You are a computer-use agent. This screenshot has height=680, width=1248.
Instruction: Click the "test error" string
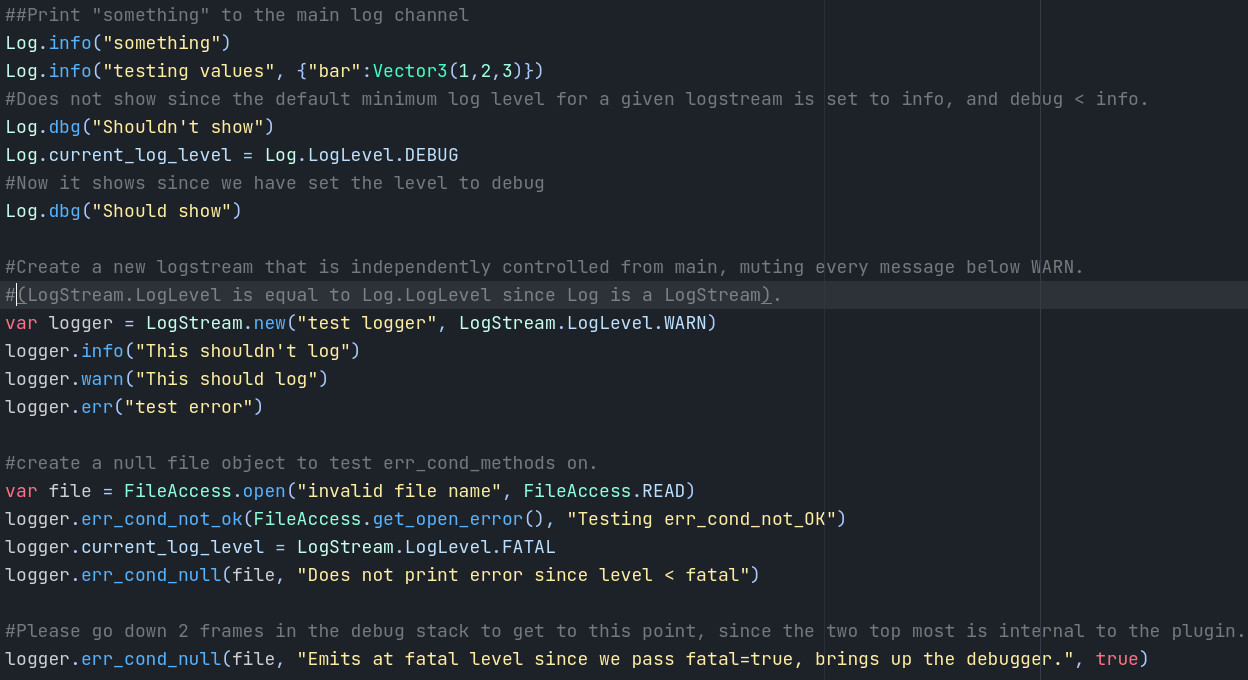pos(189,407)
